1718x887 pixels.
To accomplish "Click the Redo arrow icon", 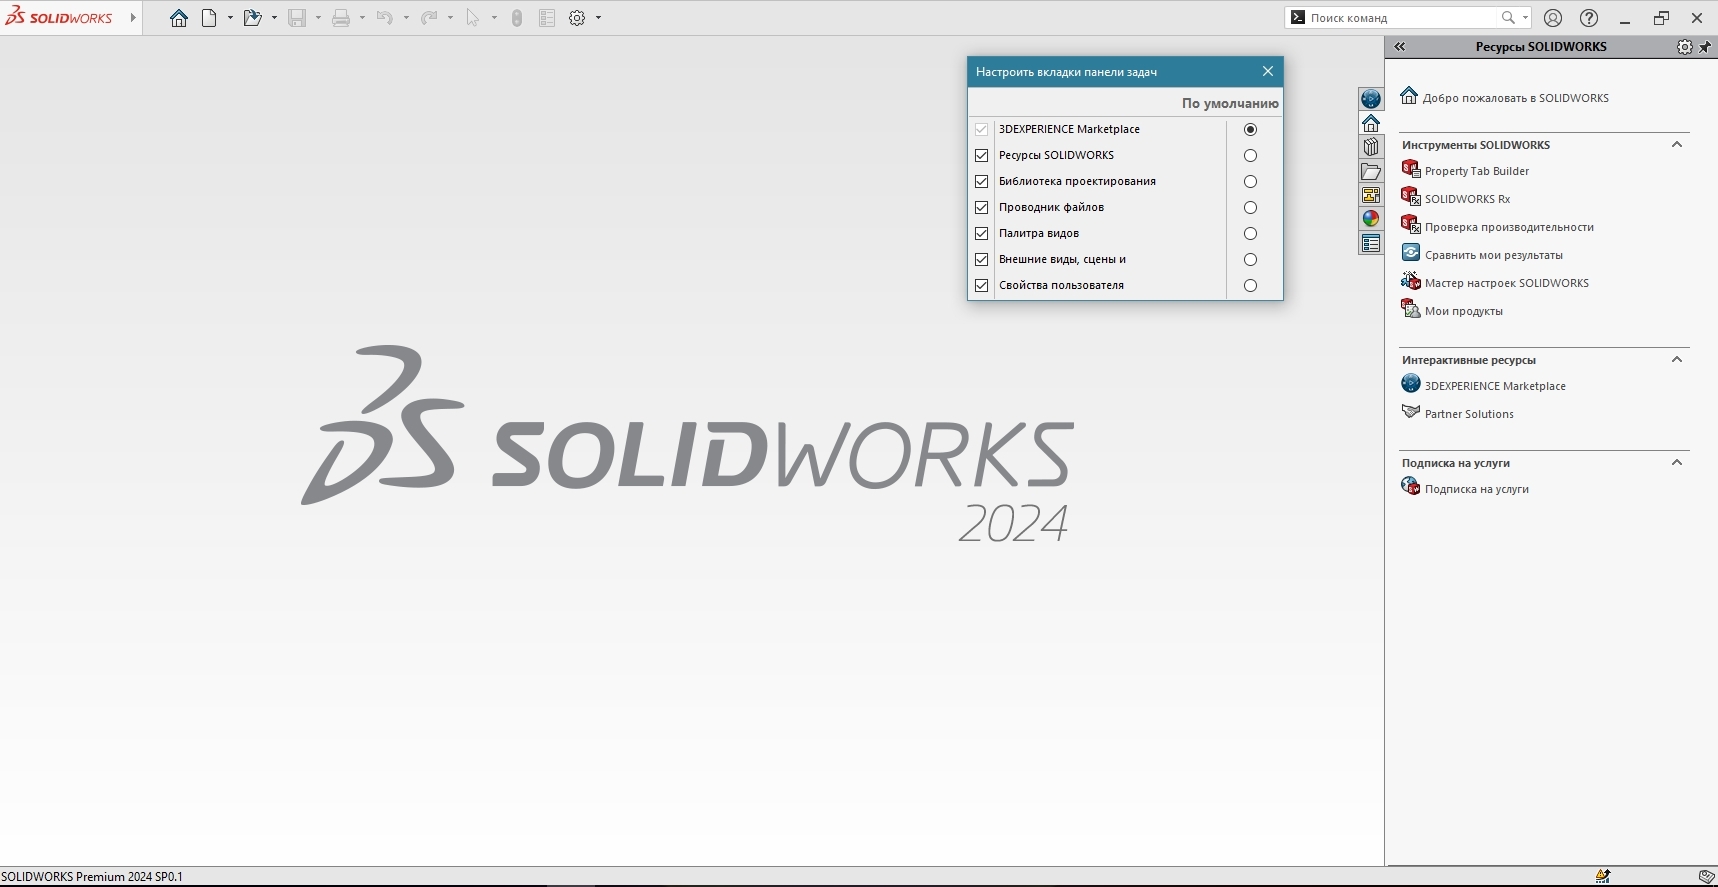I will [x=429, y=18].
